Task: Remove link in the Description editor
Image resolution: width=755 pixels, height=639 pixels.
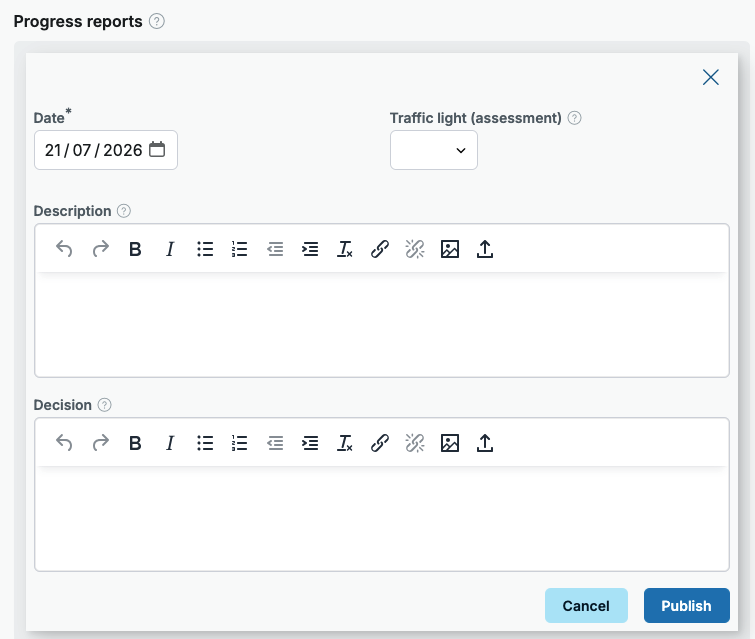Action: click(x=415, y=249)
